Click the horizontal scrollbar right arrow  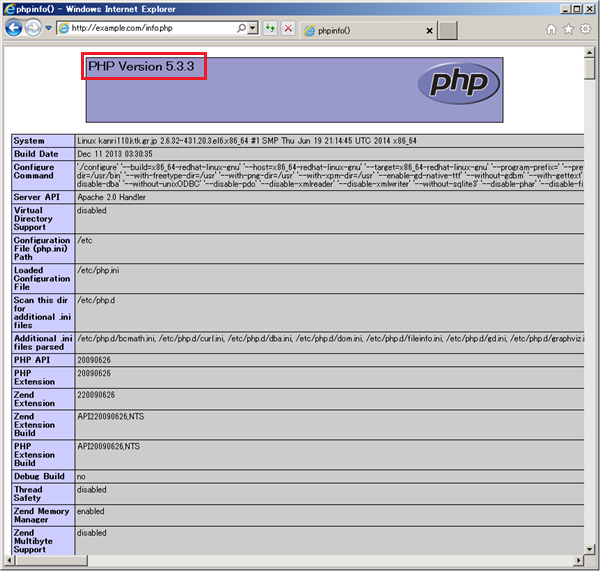[579, 560]
